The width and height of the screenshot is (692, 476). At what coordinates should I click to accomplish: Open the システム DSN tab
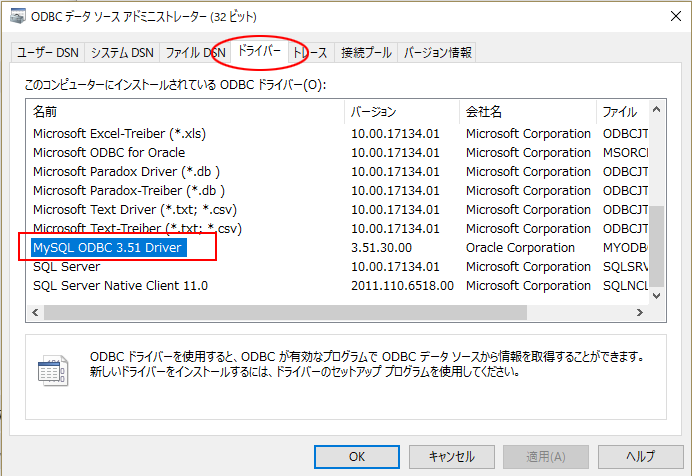tap(122, 53)
